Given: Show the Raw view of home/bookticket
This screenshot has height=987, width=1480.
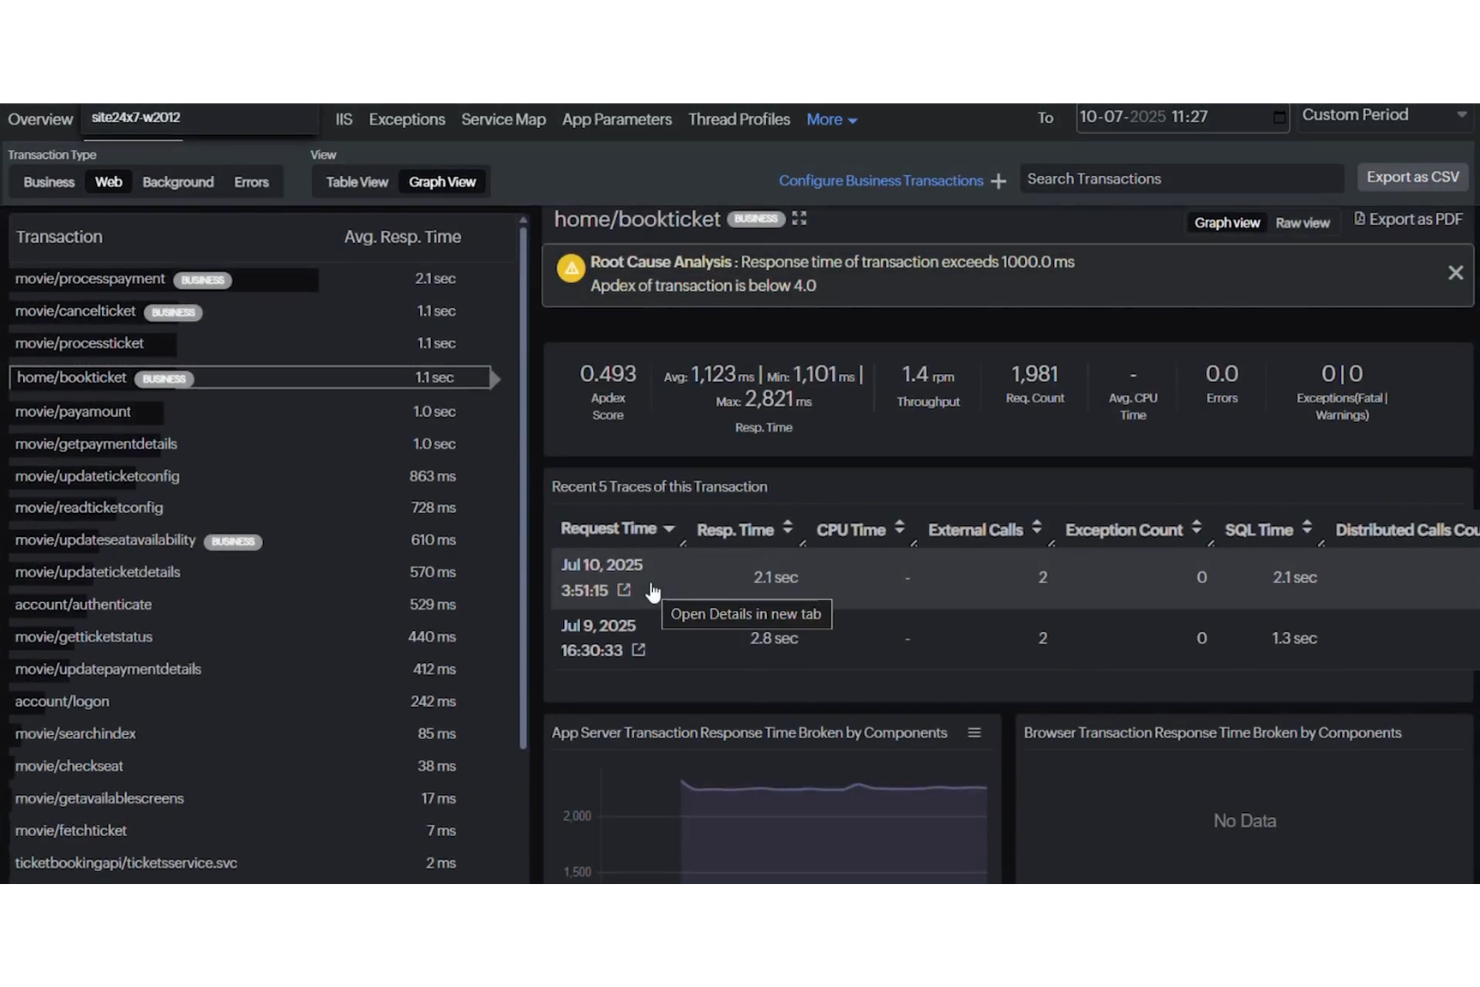Looking at the screenshot, I should pyautogui.click(x=1302, y=223).
